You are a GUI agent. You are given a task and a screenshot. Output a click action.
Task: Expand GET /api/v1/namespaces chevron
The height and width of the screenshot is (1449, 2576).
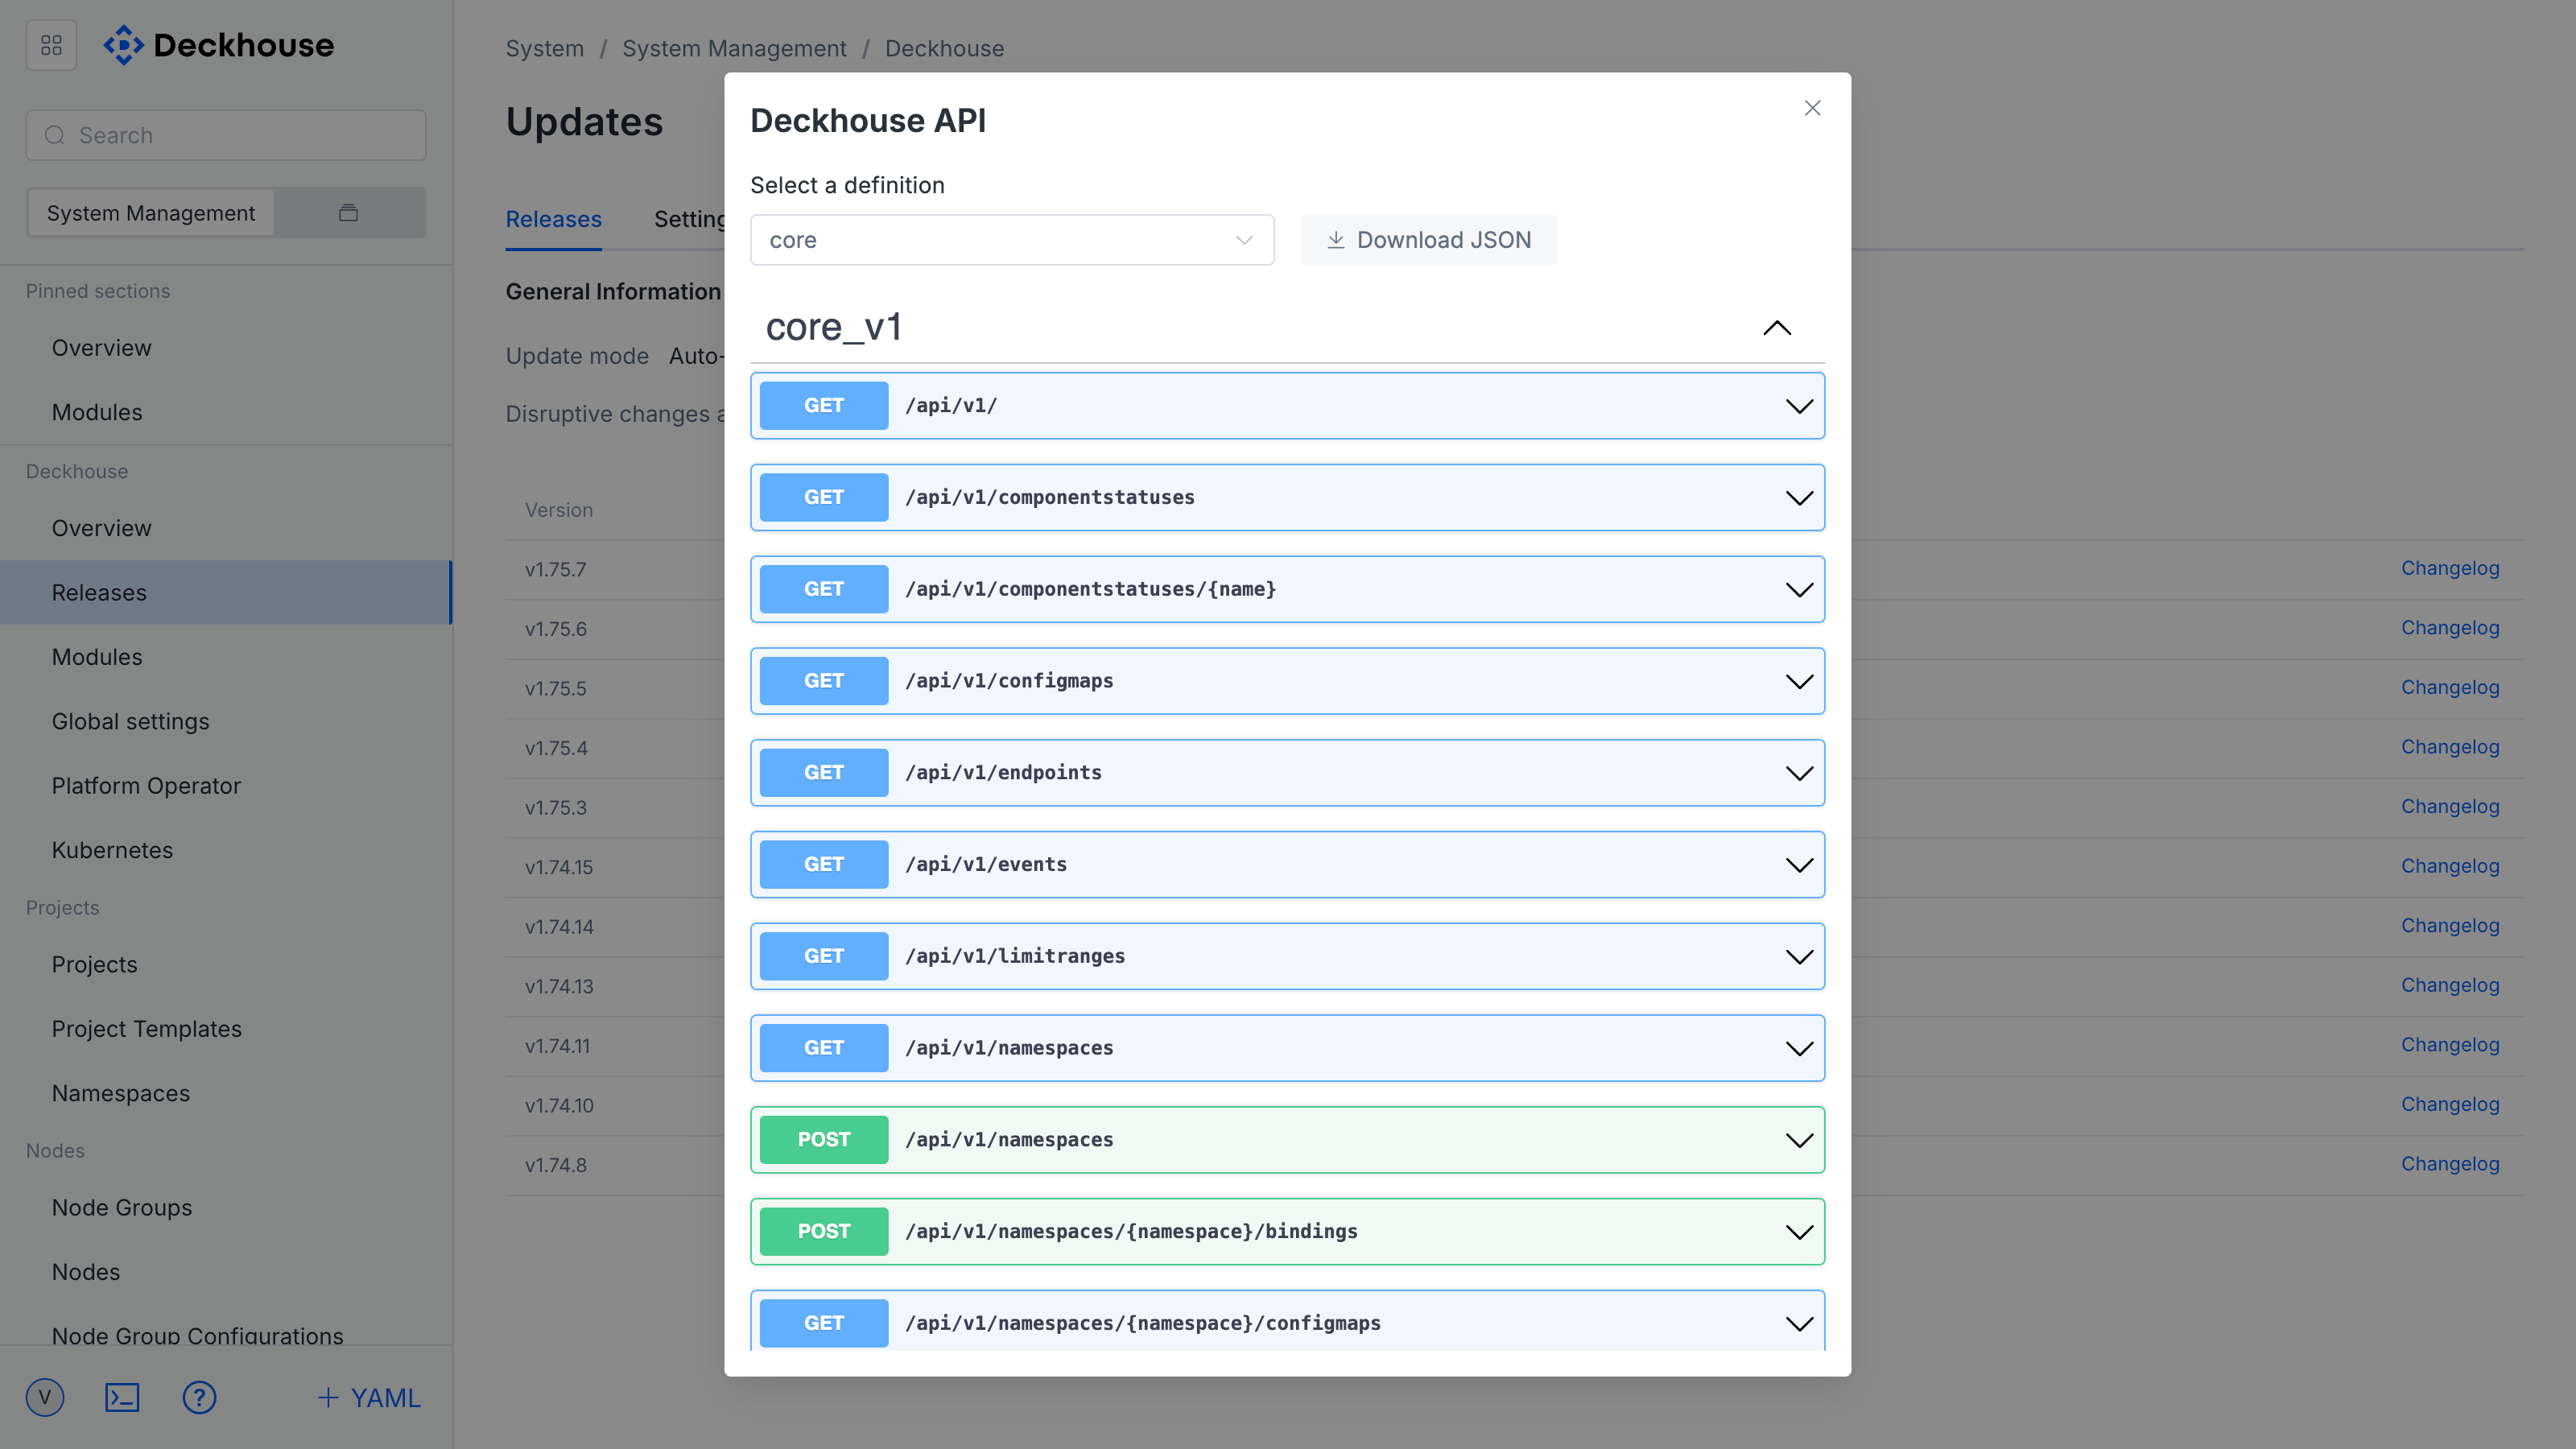[x=1799, y=1049]
